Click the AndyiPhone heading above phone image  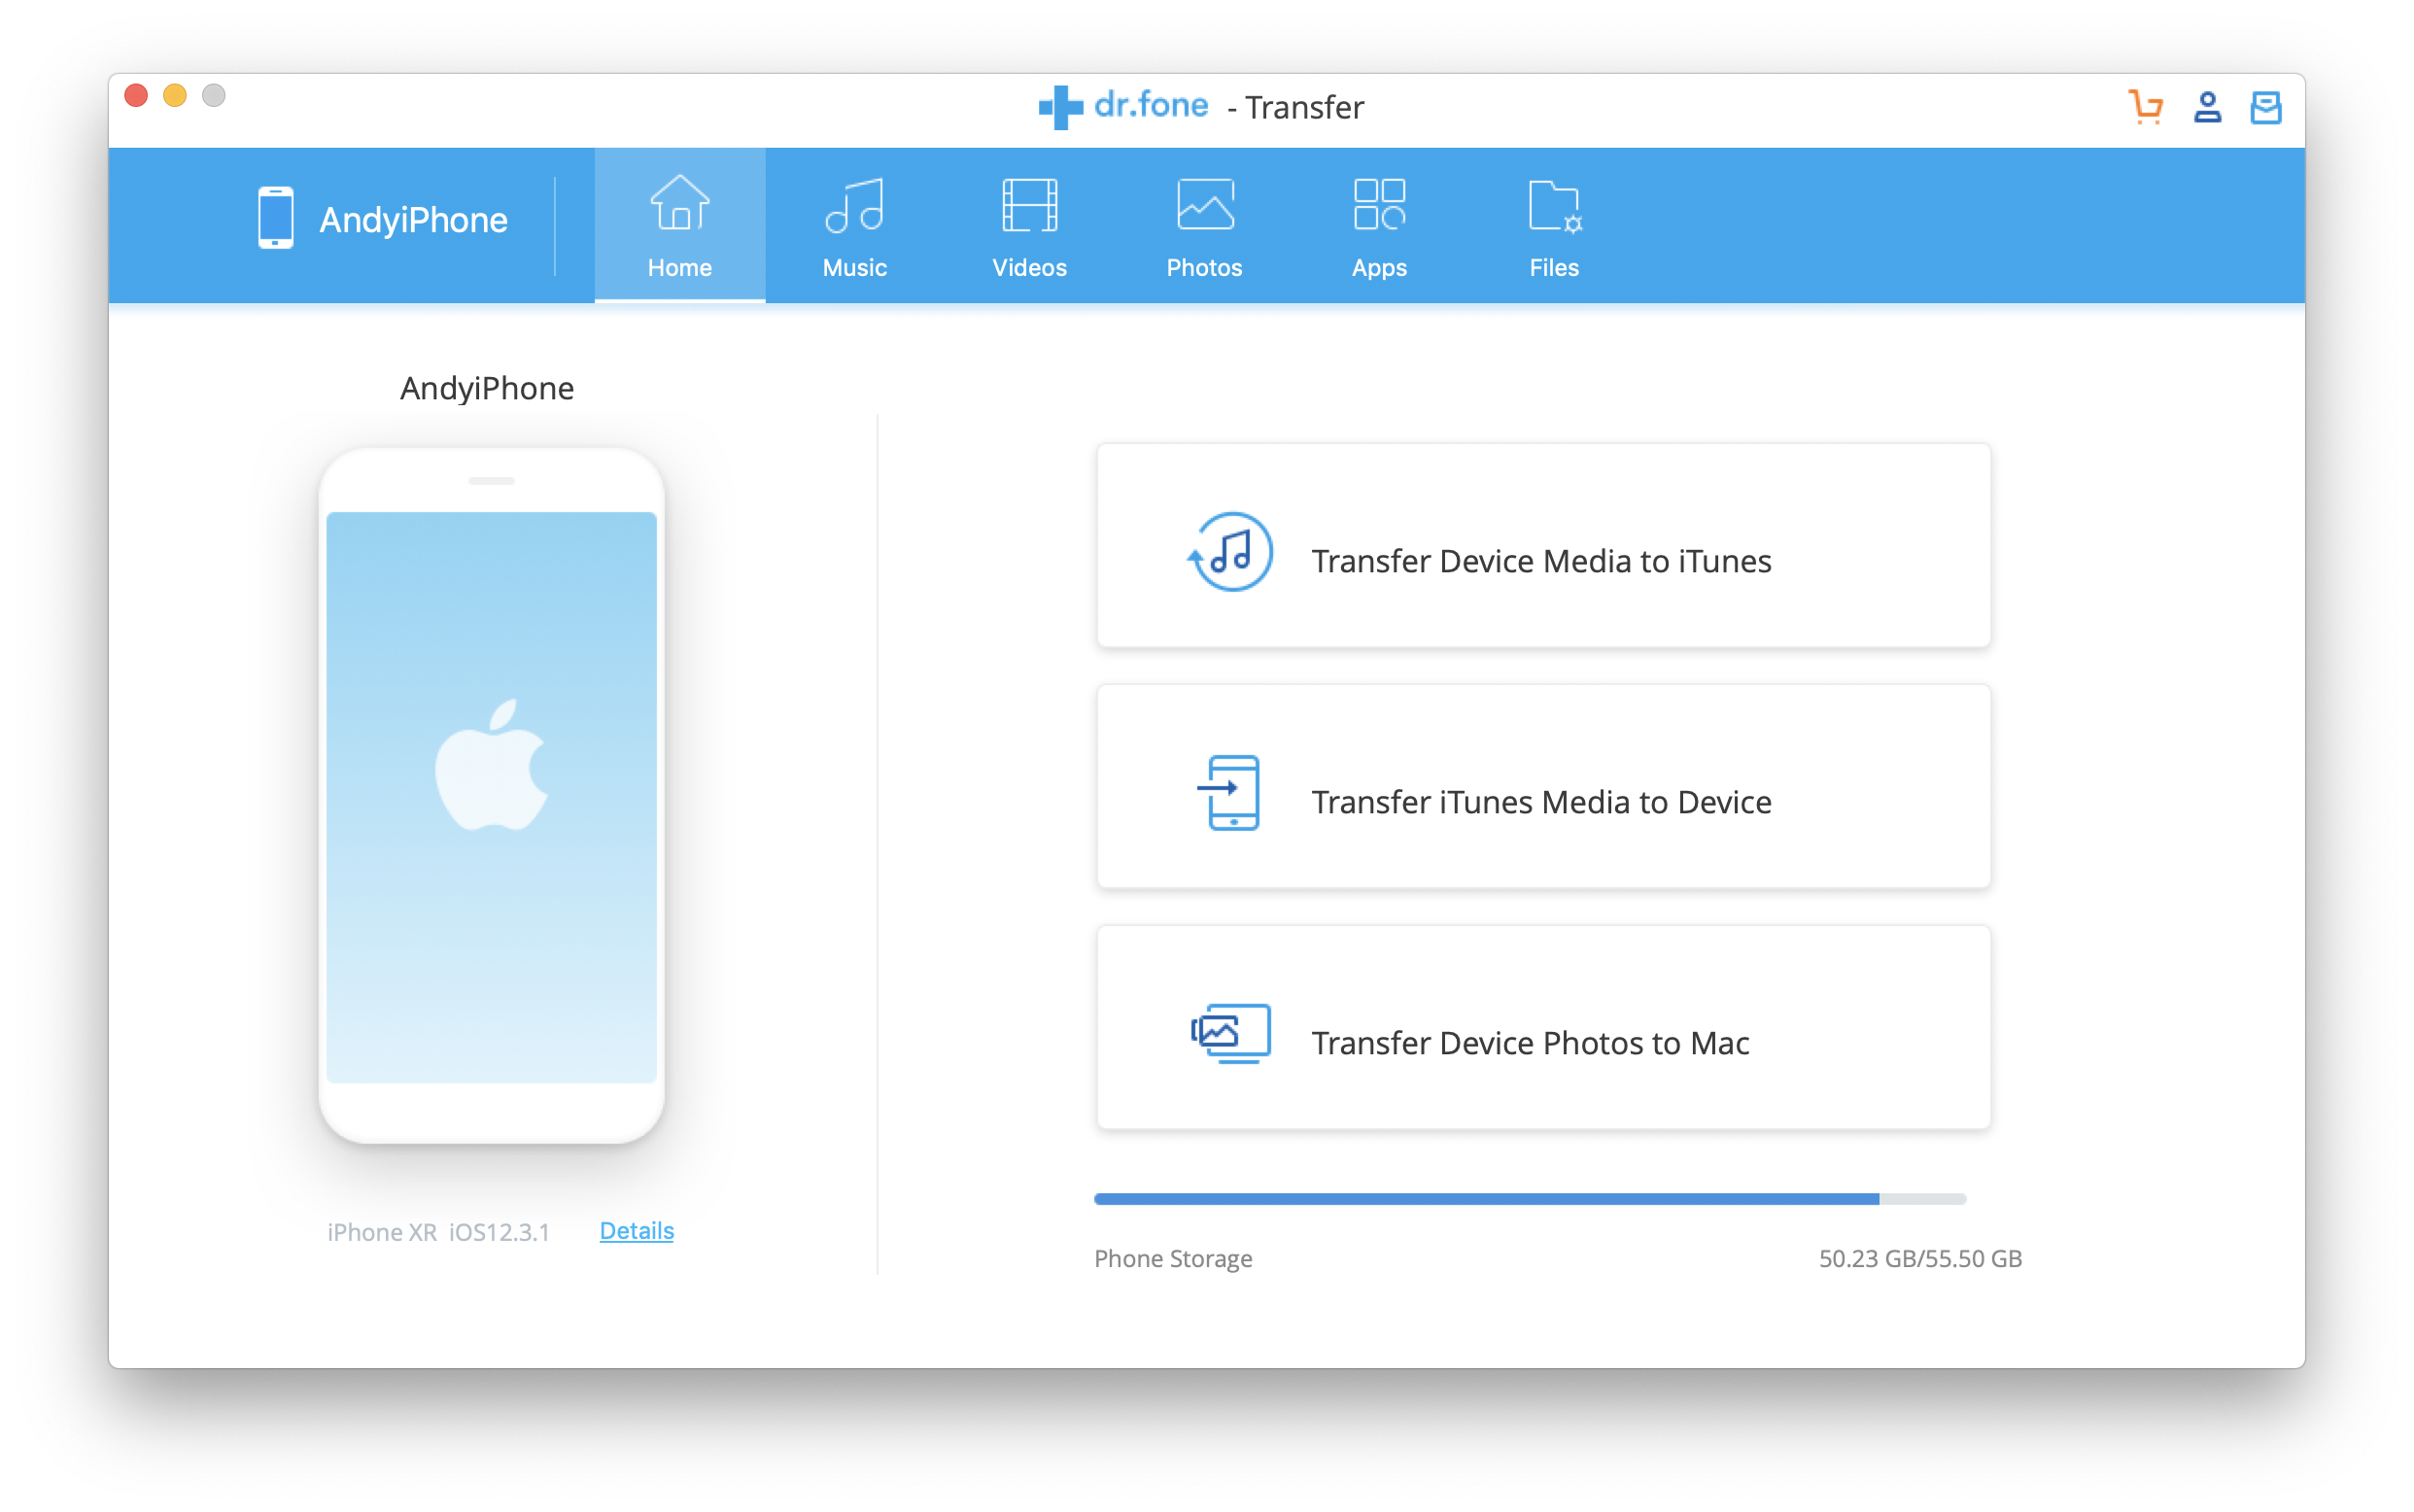pyautogui.click(x=487, y=388)
